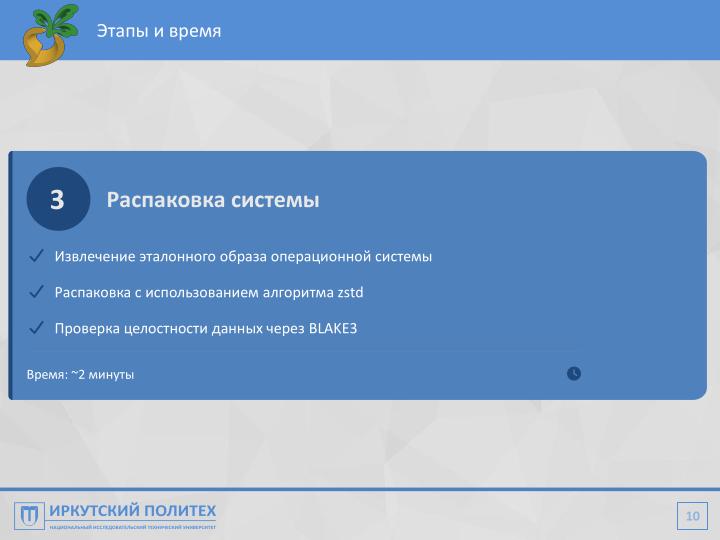This screenshot has width=720, height=540.
Task: Select the slide title 'Этапы и время'
Action: (x=159, y=31)
